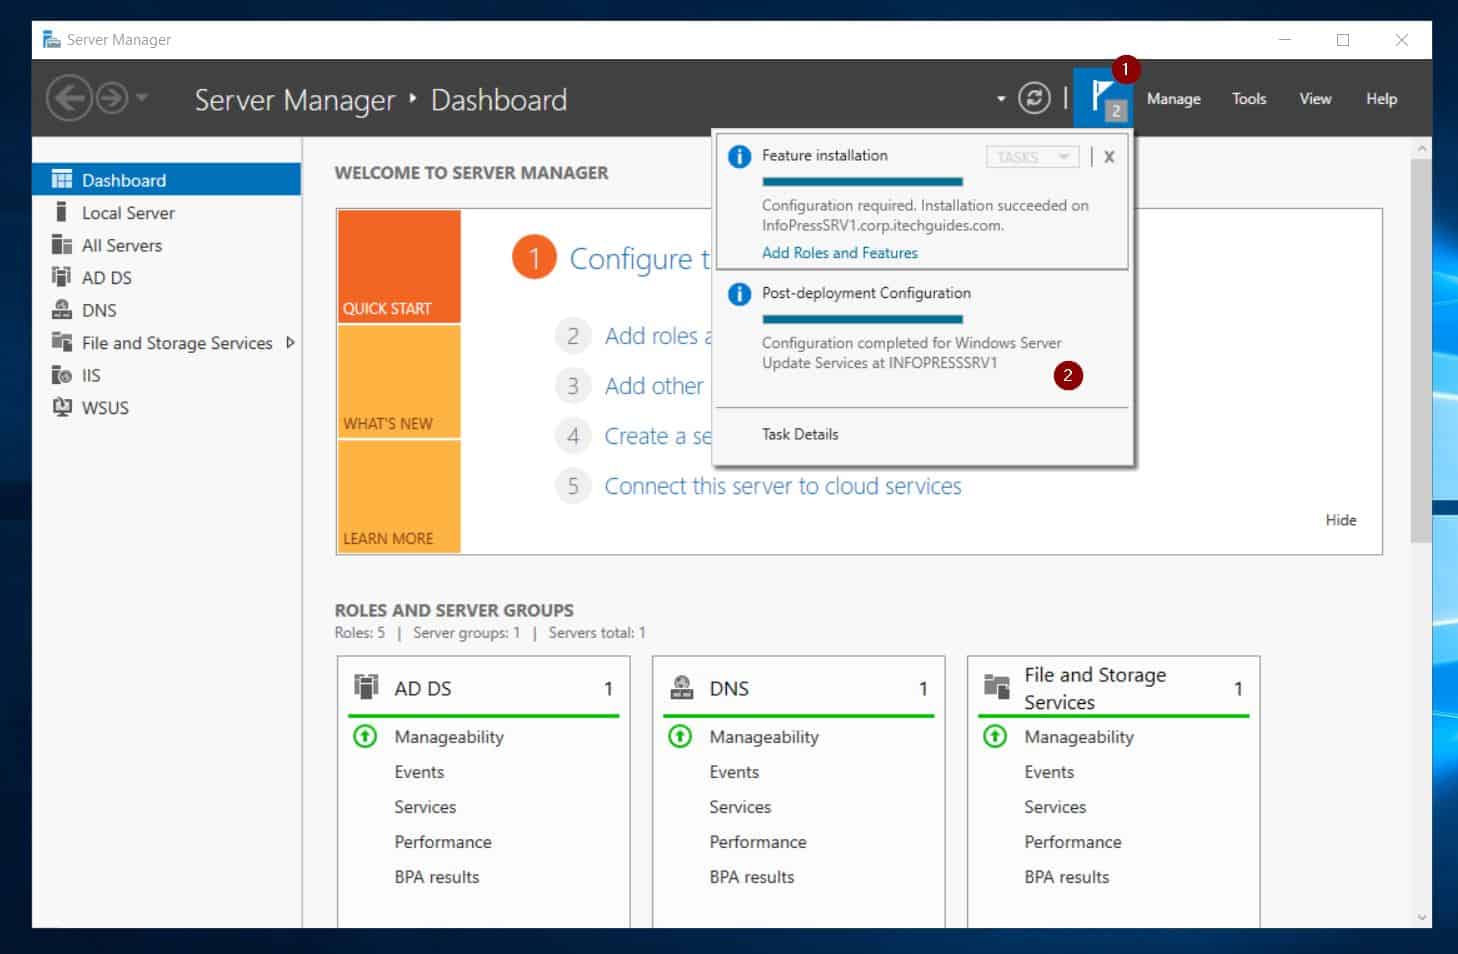Viewport: 1458px width, 954px height.
Task: Open the Notifications flag icon
Action: tap(1103, 98)
